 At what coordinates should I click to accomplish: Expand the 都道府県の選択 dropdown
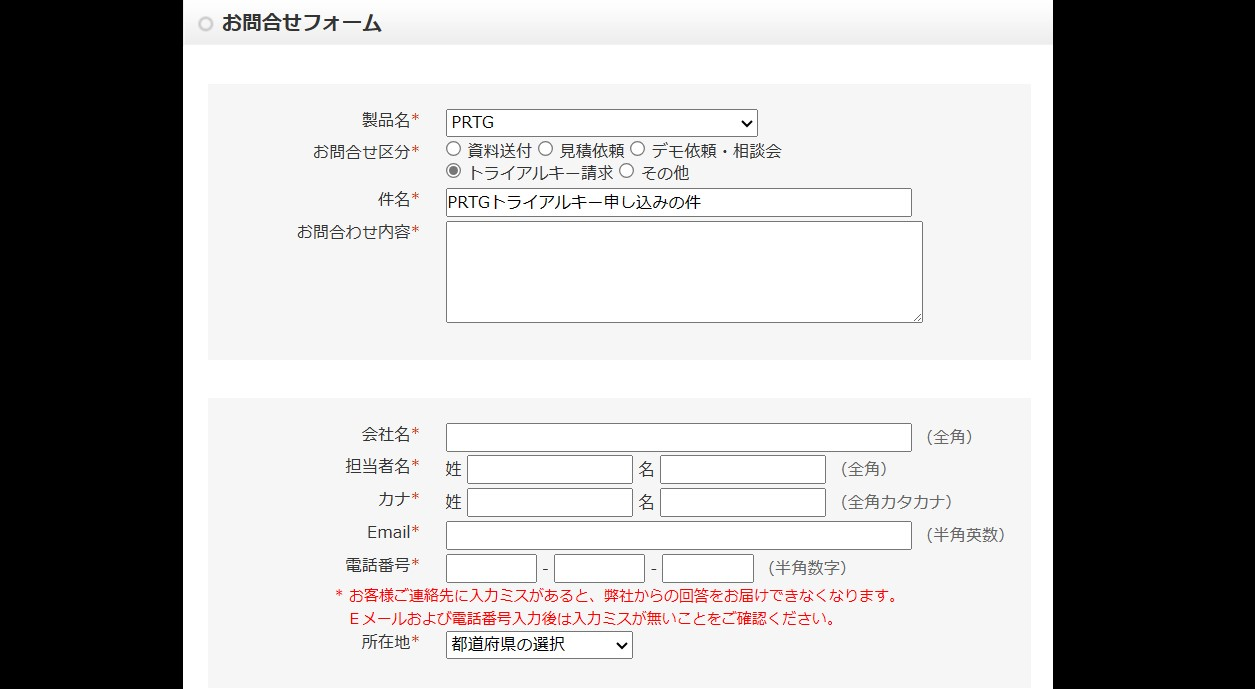click(539, 645)
